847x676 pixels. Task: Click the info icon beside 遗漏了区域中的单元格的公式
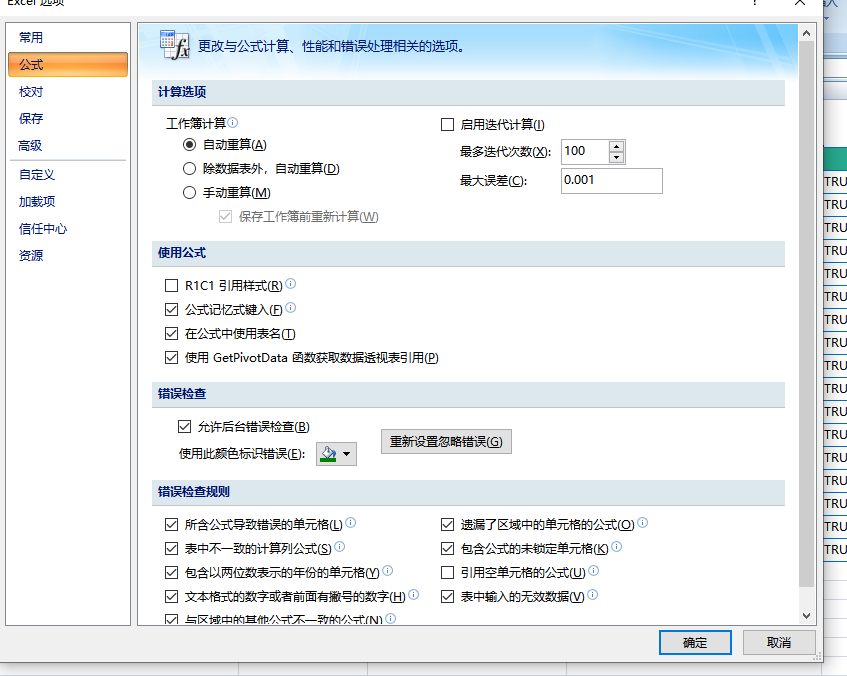coord(643,522)
